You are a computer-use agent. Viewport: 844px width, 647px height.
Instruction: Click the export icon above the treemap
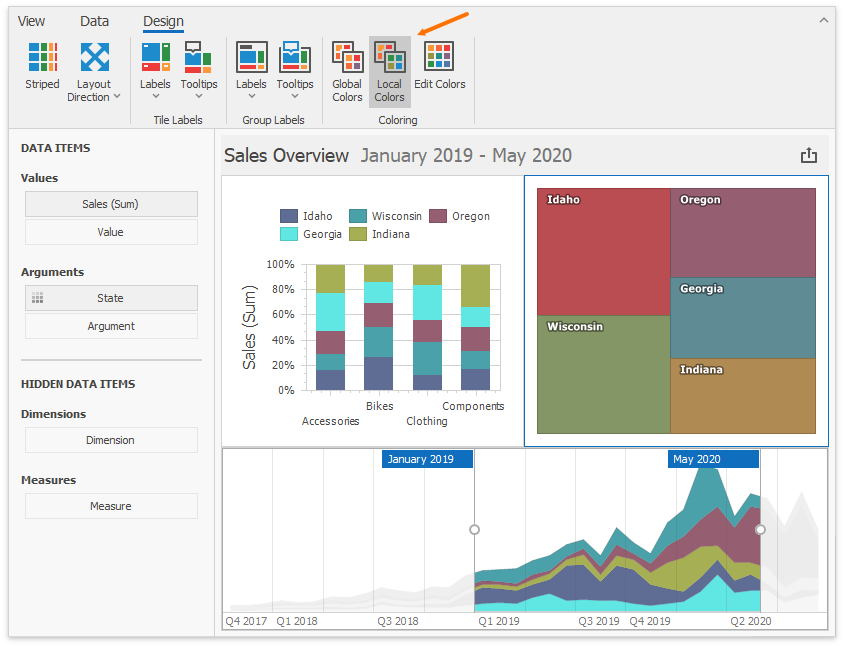809,155
